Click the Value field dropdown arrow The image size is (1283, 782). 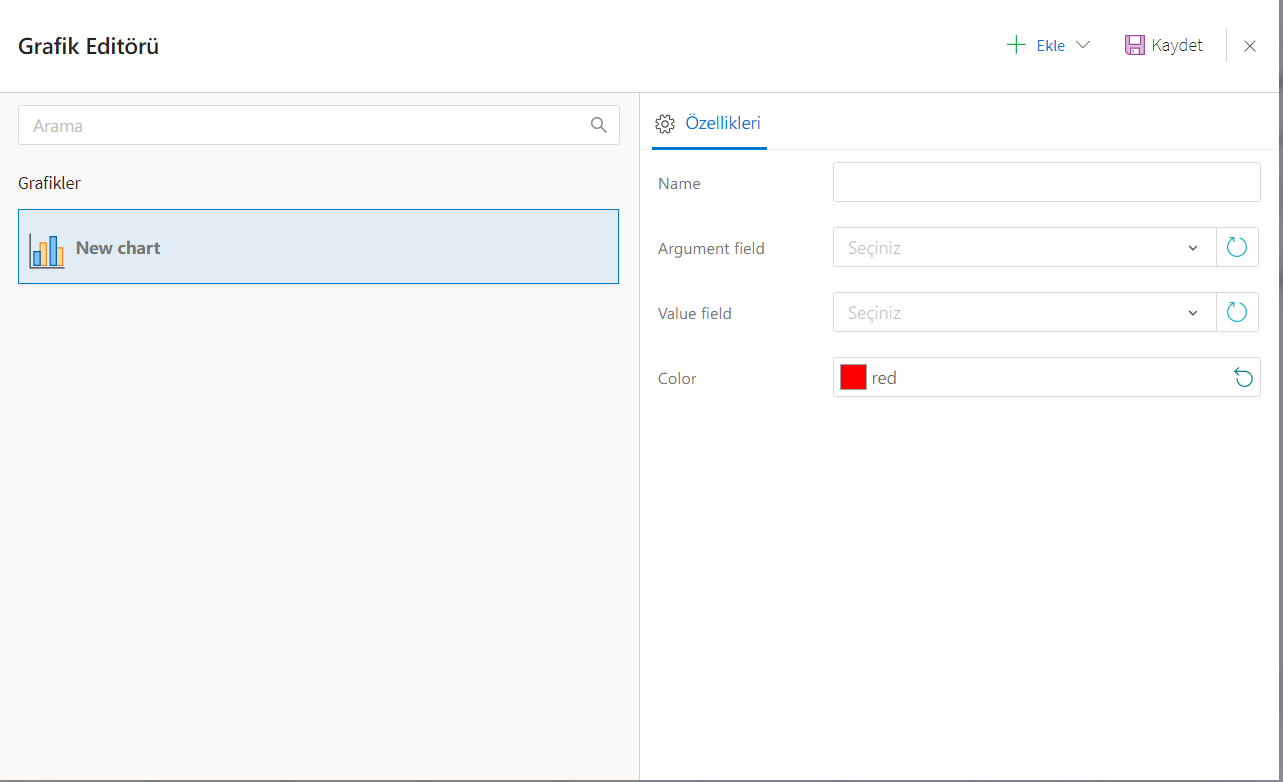click(1193, 313)
